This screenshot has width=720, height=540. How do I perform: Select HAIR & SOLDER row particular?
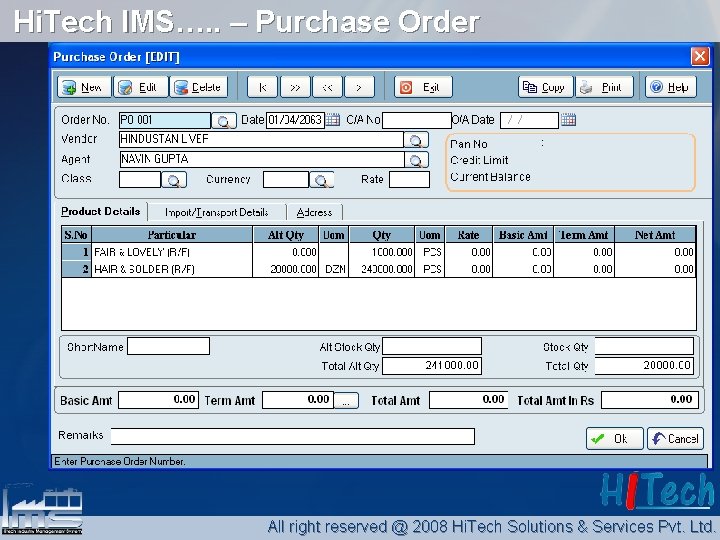click(x=172, y=269)
